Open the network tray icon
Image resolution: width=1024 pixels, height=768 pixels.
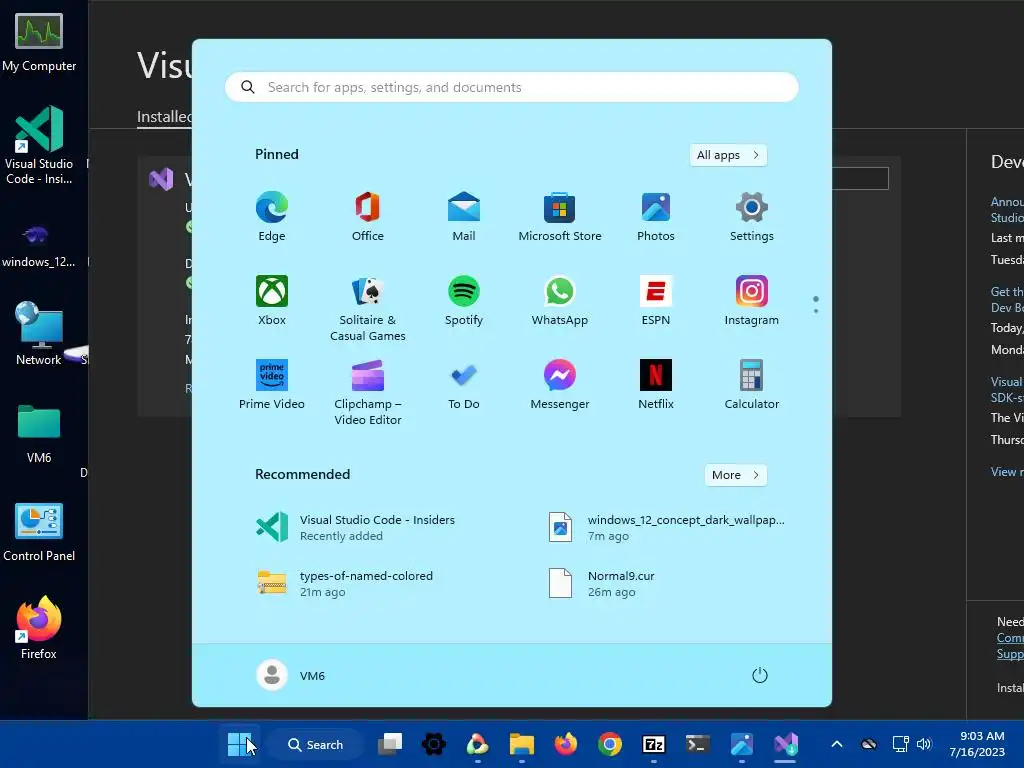[901, 744]
